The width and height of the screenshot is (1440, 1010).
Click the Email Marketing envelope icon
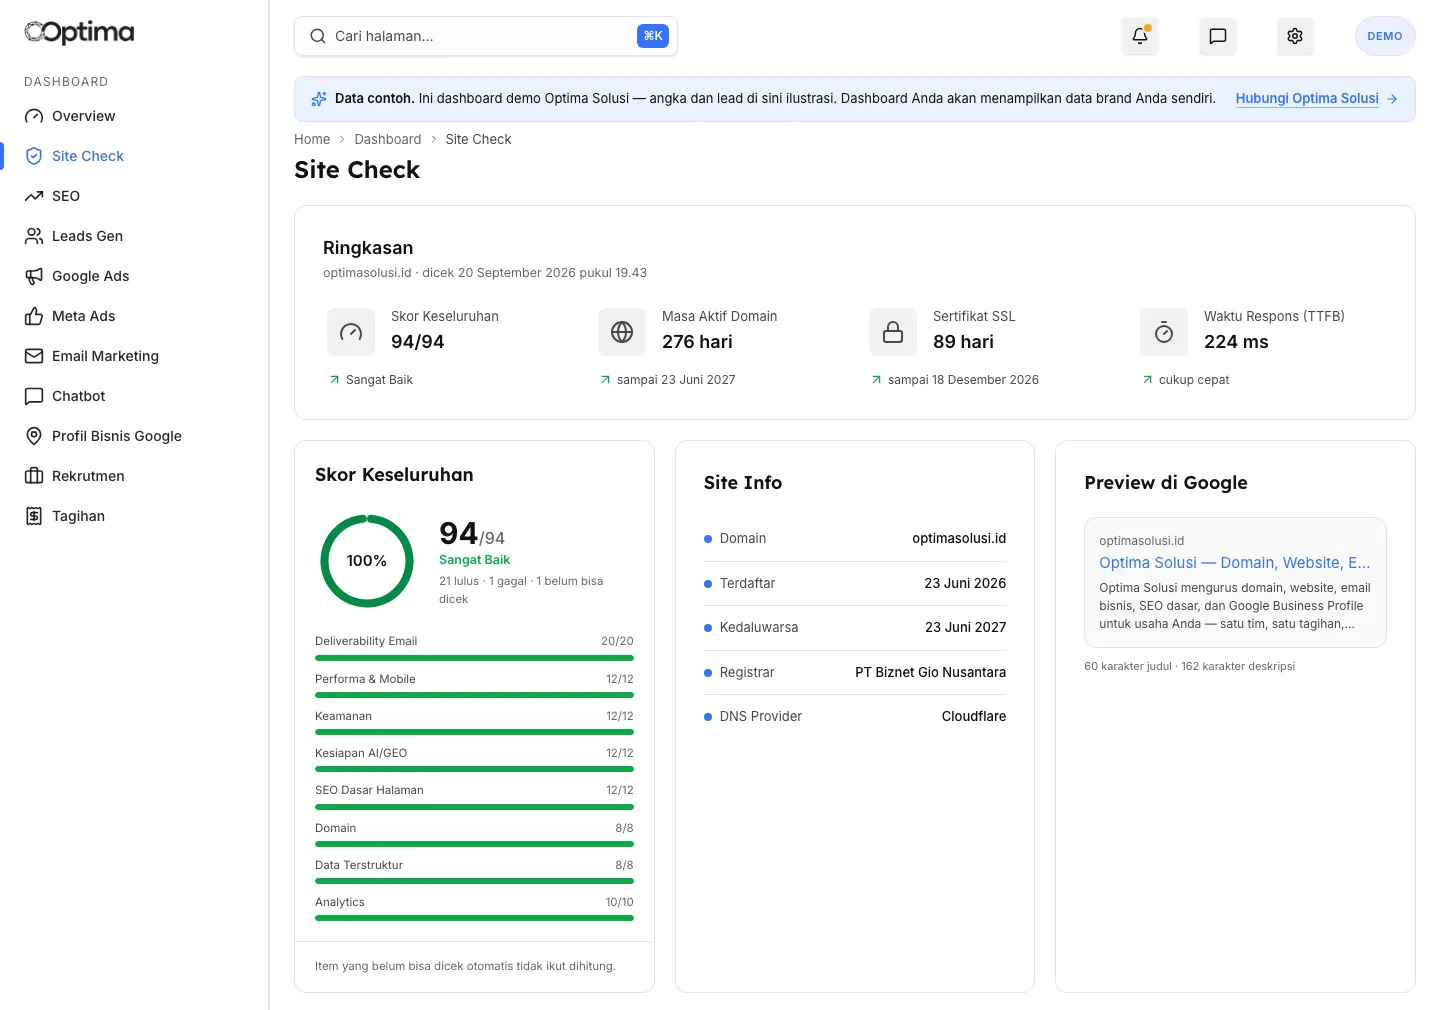coord(34,356)
